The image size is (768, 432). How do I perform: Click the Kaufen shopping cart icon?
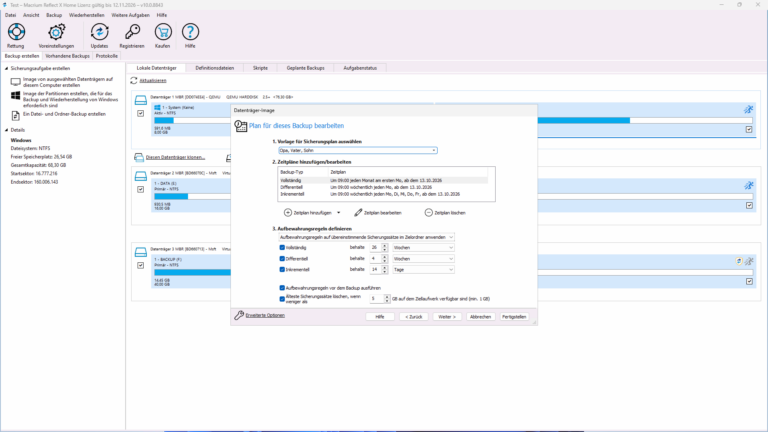click(163, 32)
